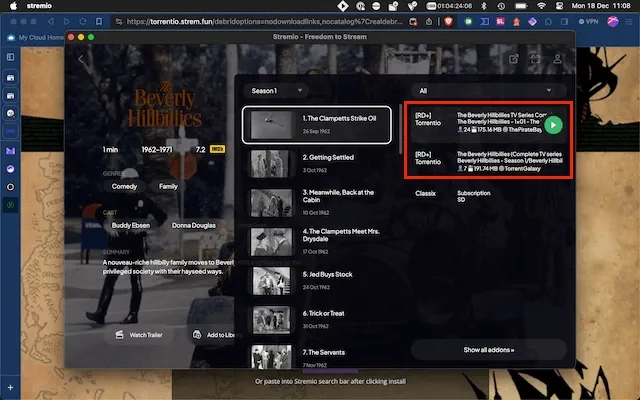The width and height of the screenshot is (640, 400).
Task: Switch to the My Cloud Home browser tab
Action: [36, 38]
